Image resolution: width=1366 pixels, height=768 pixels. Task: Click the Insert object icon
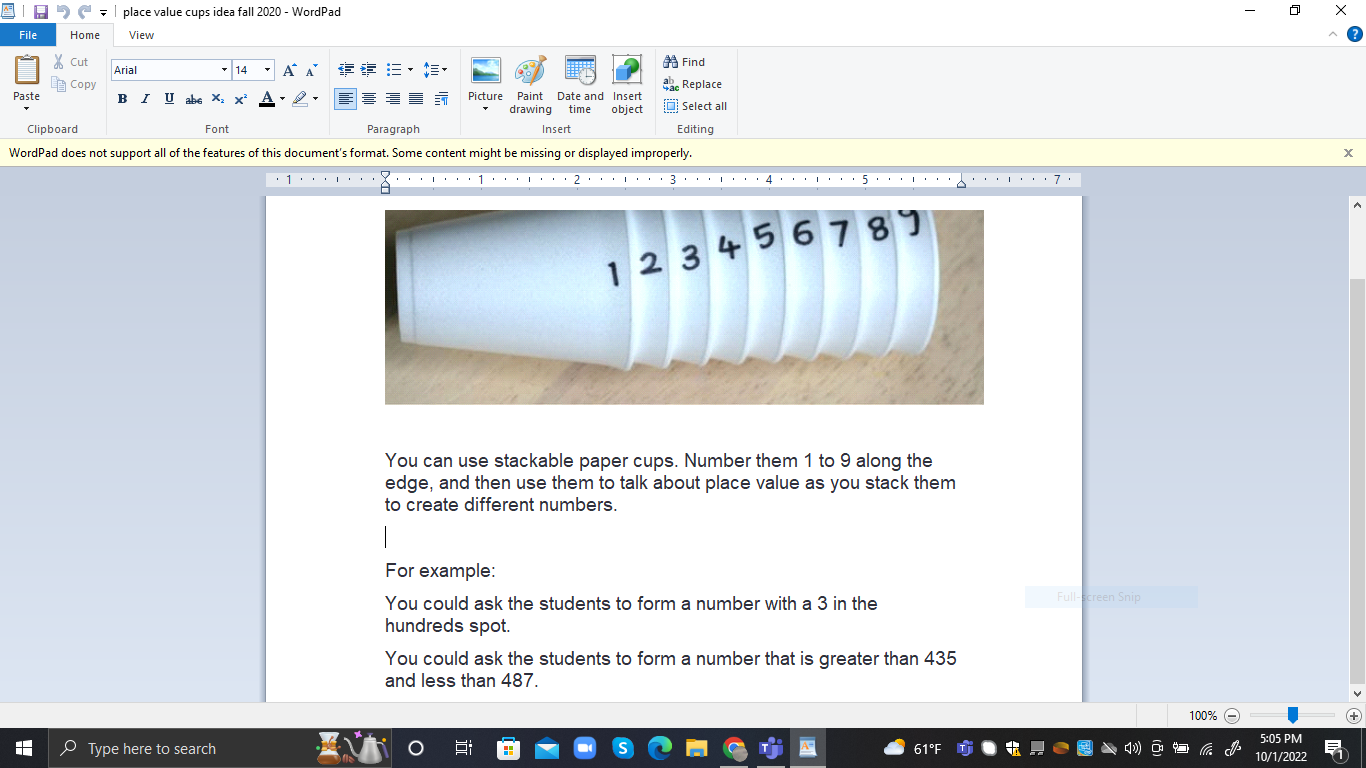(627, 87)
